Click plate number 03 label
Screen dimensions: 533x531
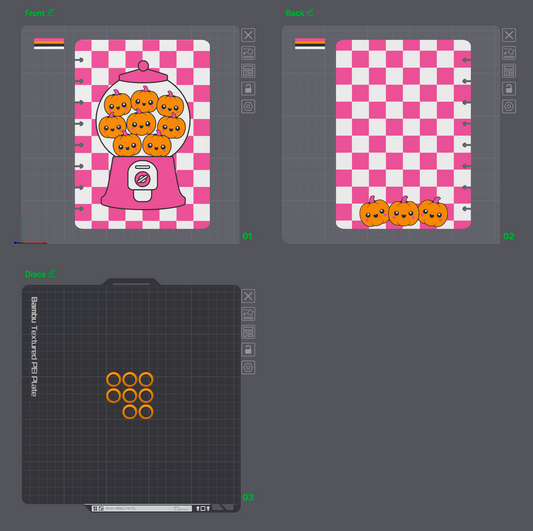coord(248,497)
